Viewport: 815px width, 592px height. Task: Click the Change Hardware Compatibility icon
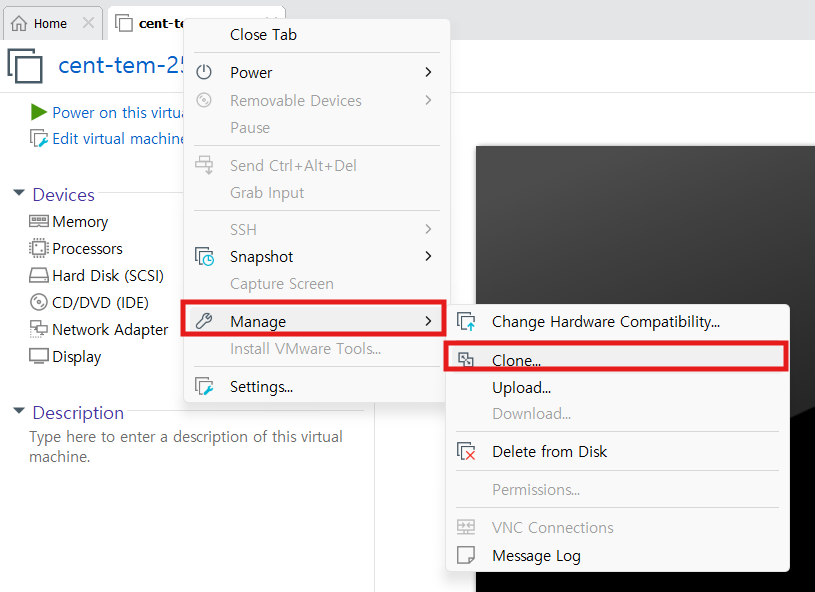(466, 322)
